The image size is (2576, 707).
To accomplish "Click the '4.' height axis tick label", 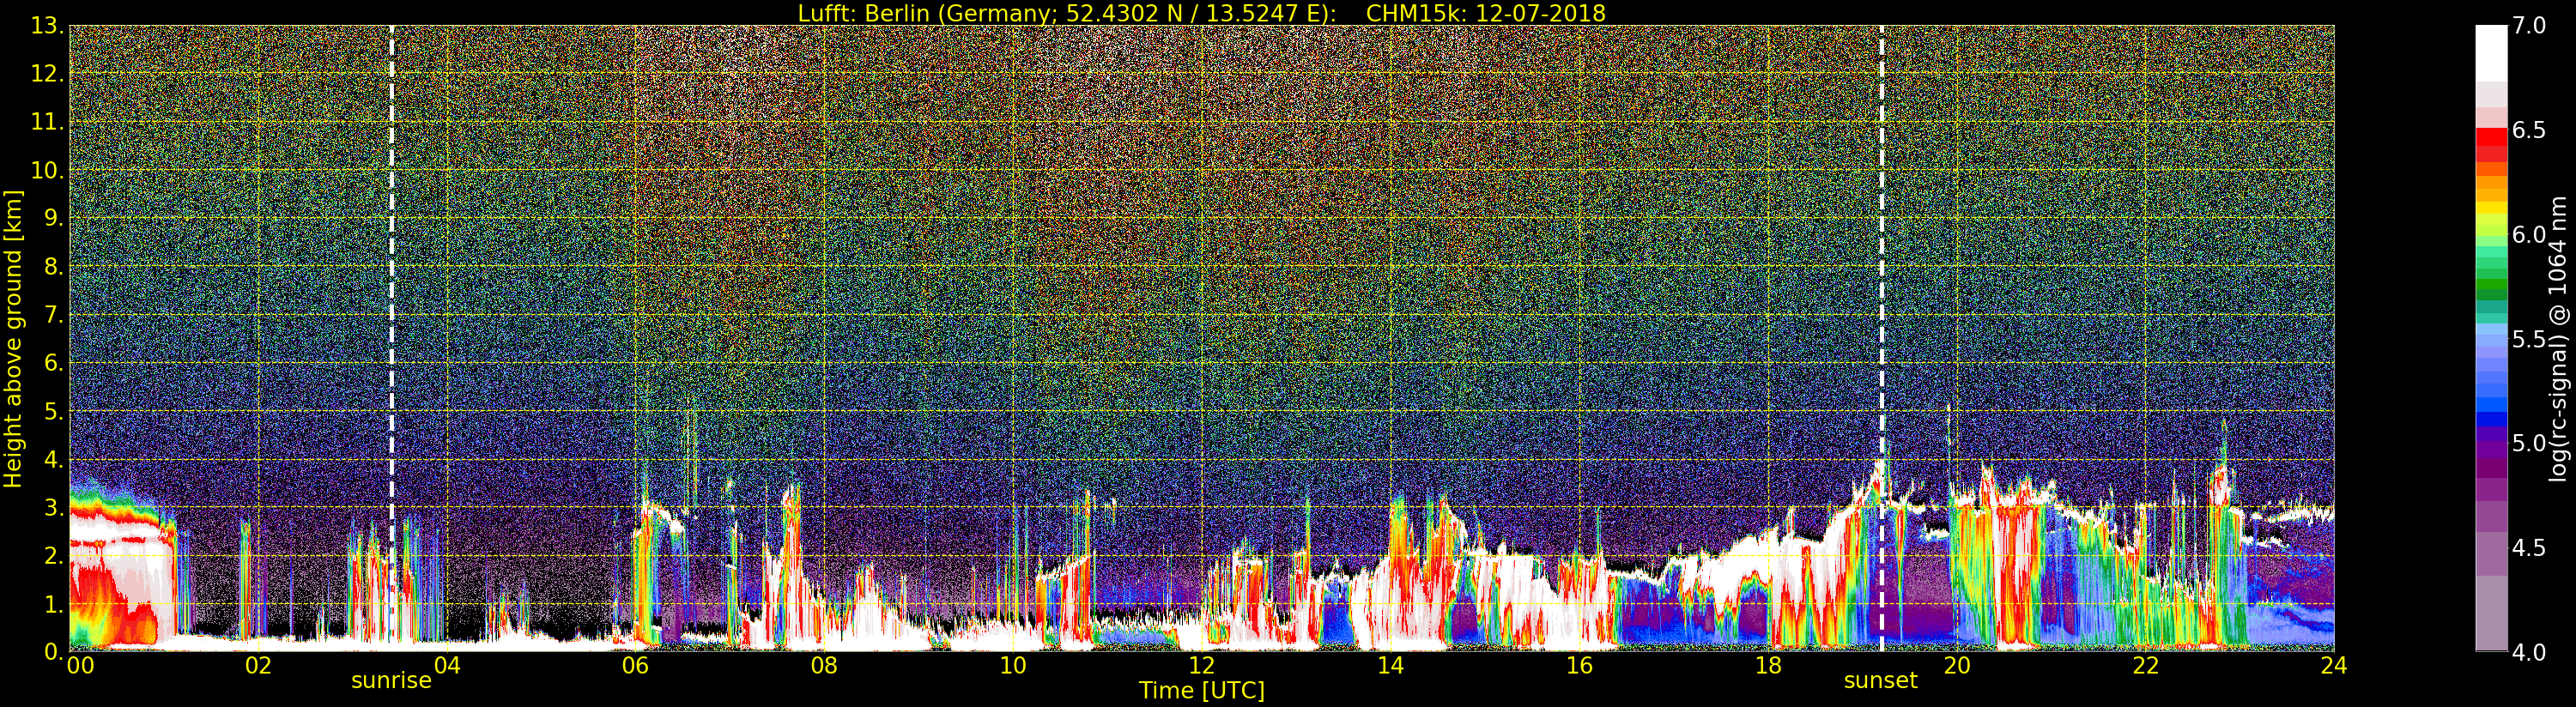I will (53, 460).
